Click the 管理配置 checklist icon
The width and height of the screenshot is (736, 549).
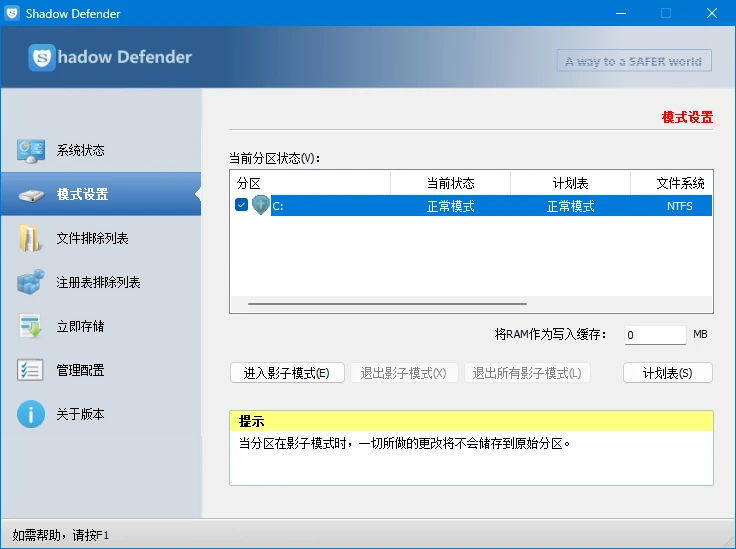point(30,370)
